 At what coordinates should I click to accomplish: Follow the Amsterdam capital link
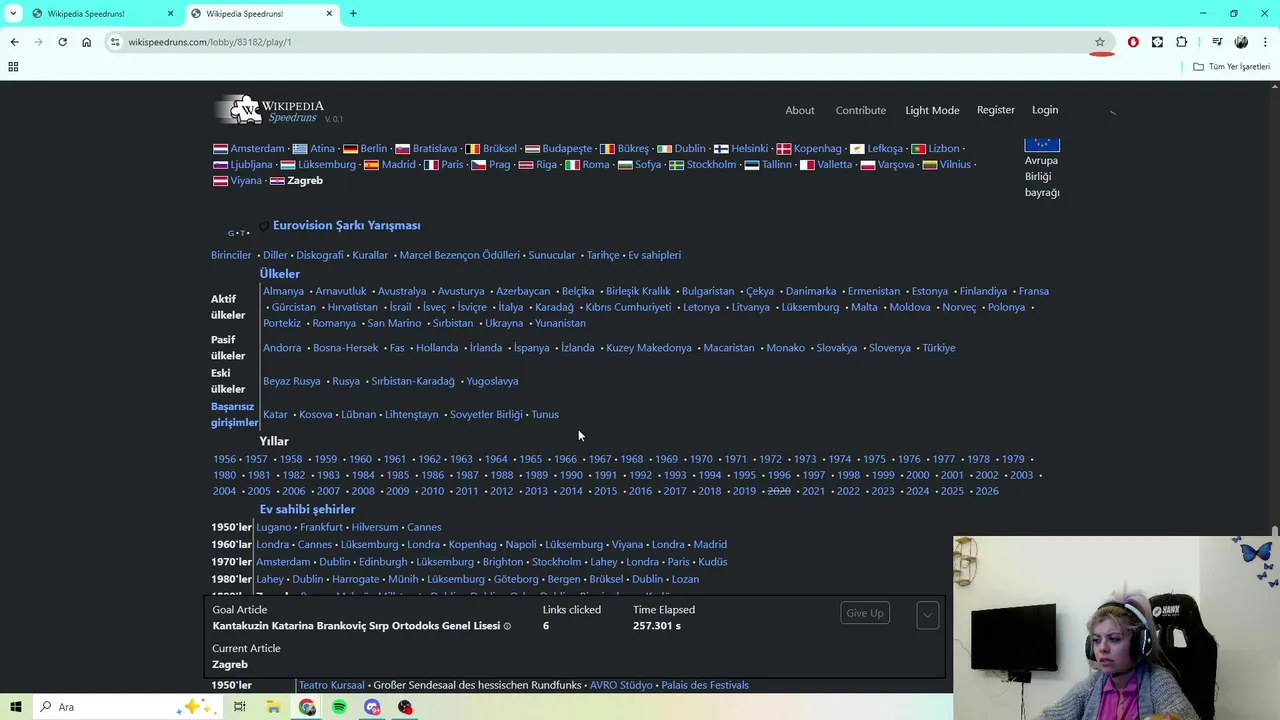pos(257,149)
